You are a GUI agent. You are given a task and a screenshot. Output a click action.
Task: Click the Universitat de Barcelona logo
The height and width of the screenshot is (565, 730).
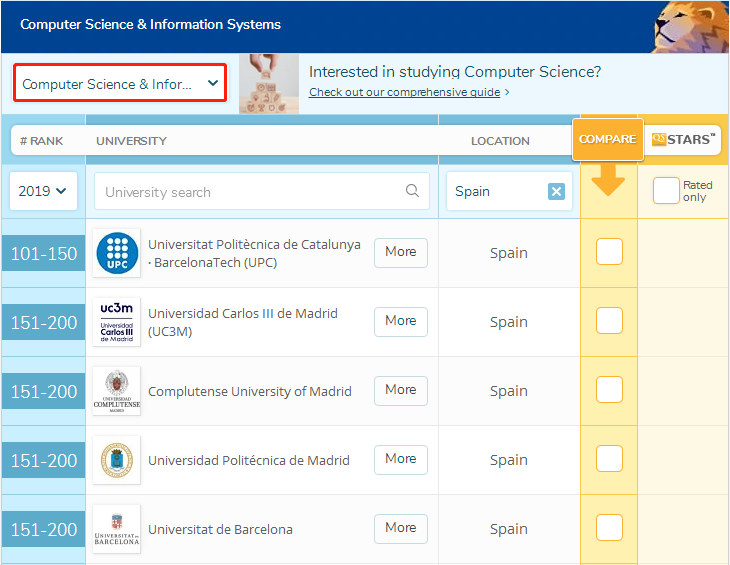(x=117, y=529)
